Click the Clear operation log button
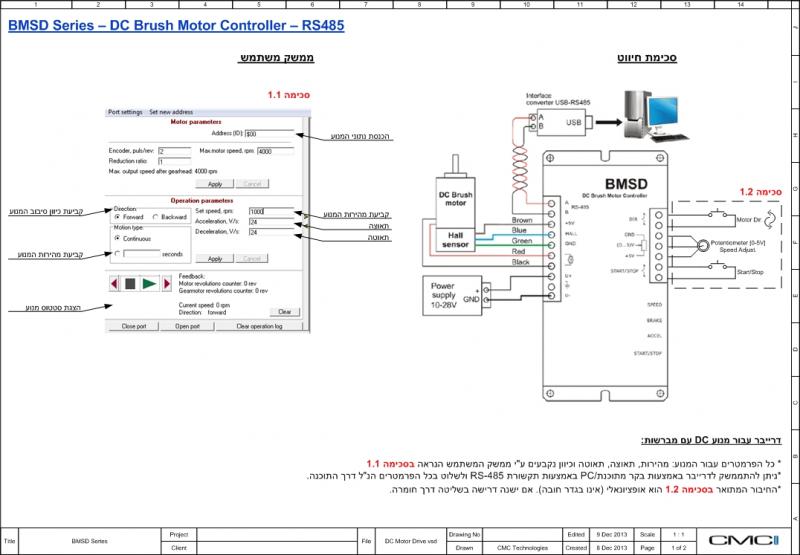 [x=259, y=326]
